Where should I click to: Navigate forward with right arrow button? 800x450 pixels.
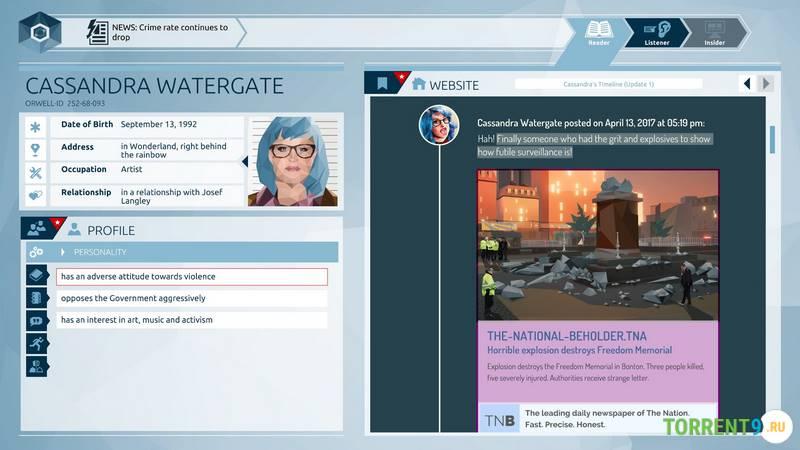[x=766, y=84]
